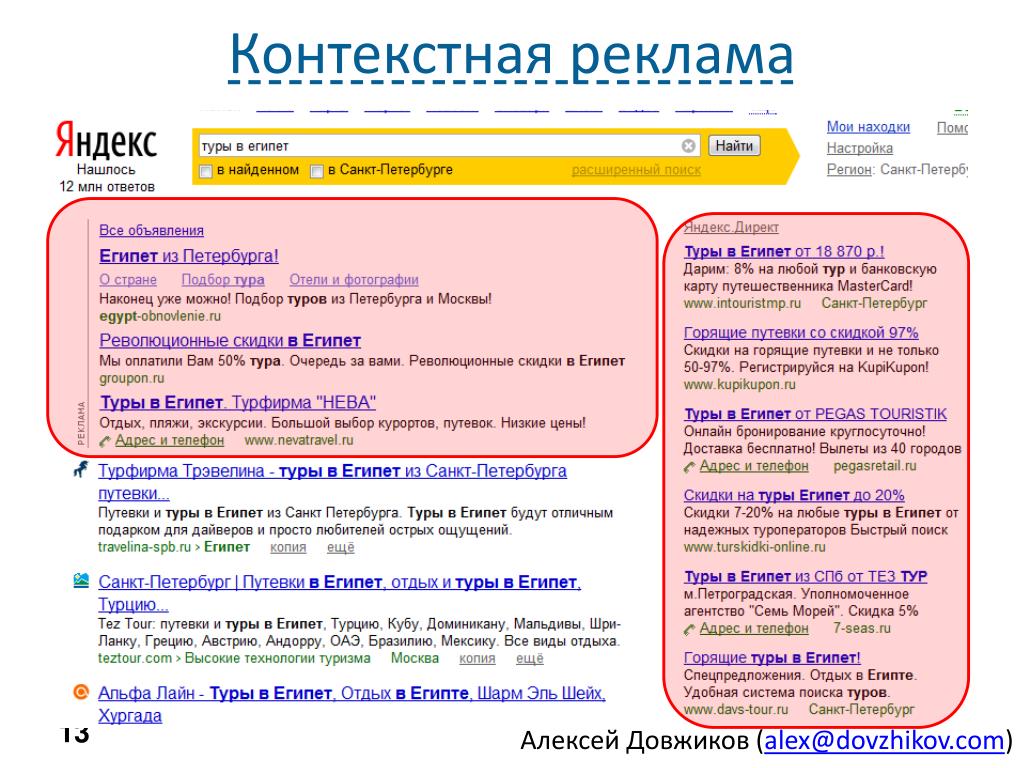Click the 'Контекстная реклама' slide title

[x=511, y=55]
